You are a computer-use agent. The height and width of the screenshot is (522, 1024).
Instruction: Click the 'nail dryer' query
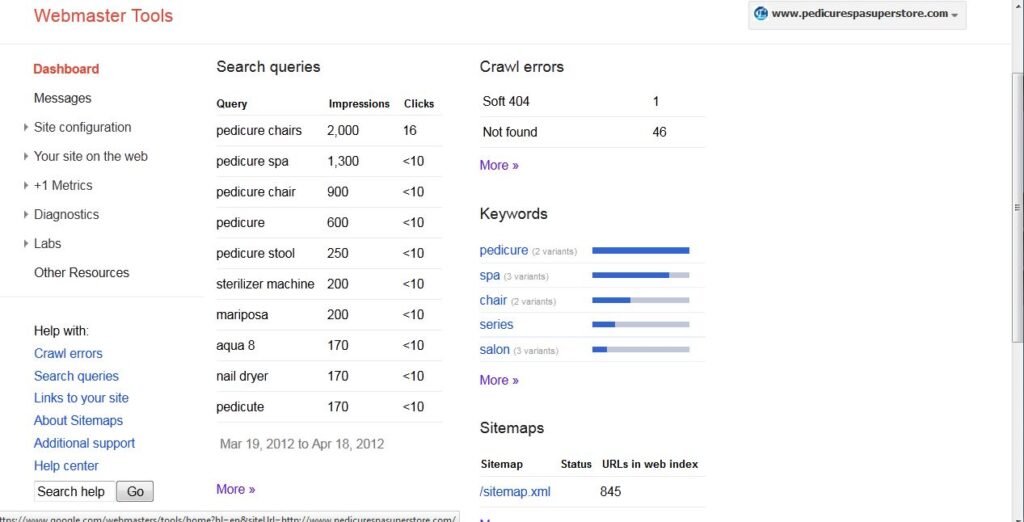point(242,376)
